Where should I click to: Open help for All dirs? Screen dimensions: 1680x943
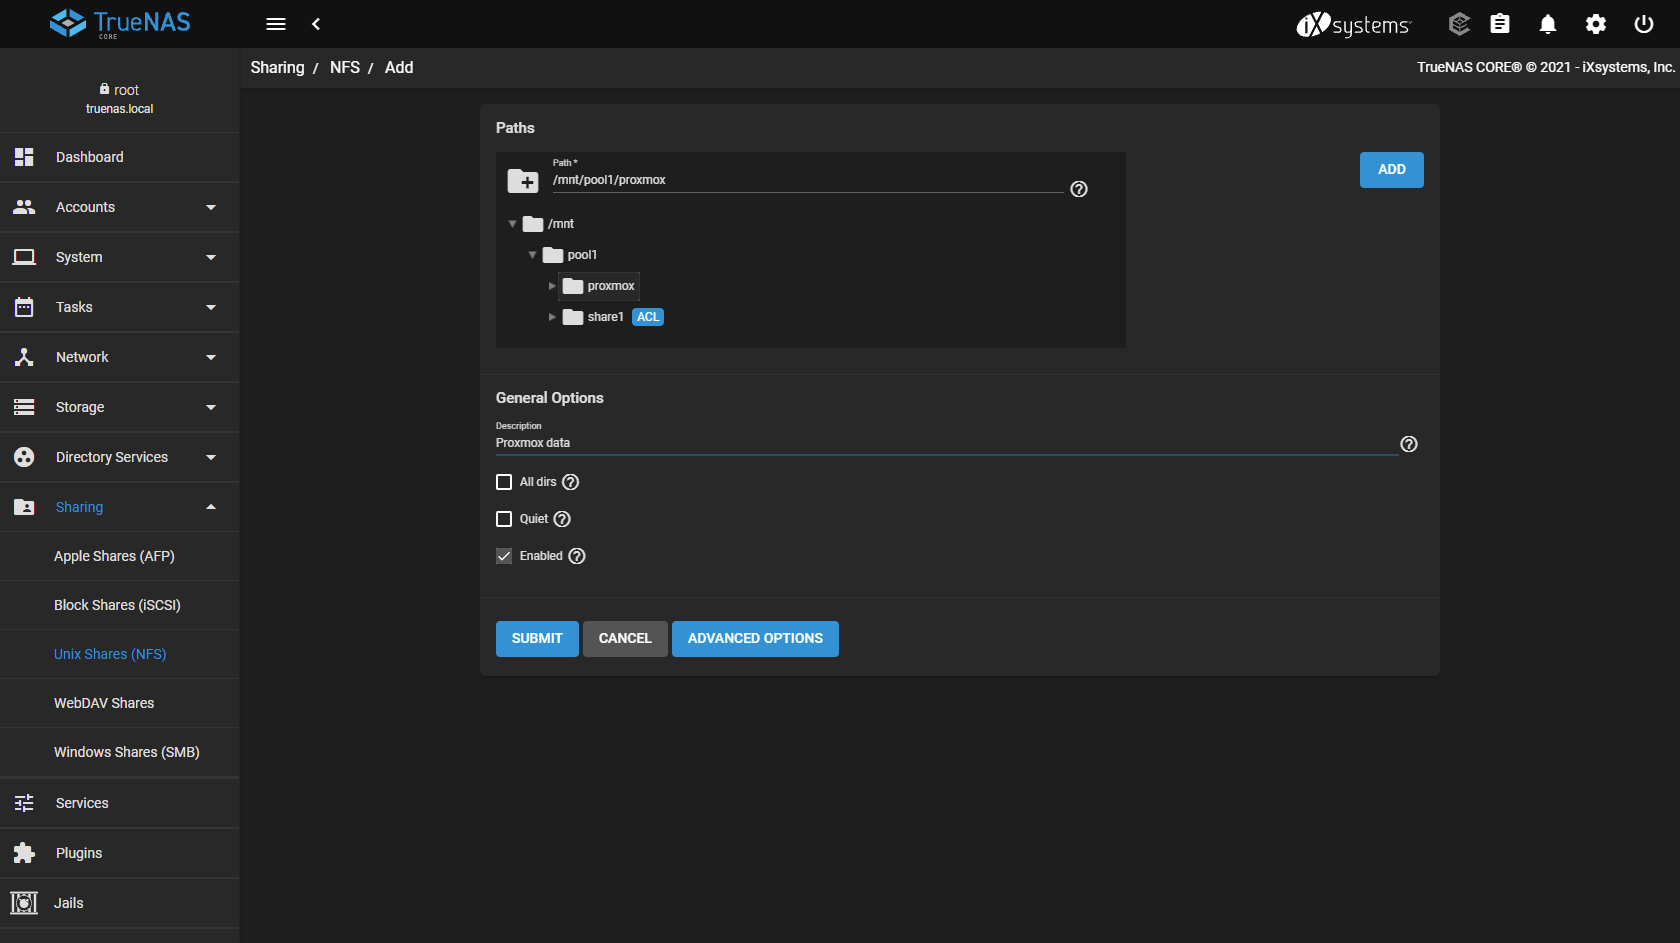coord(571,482)
